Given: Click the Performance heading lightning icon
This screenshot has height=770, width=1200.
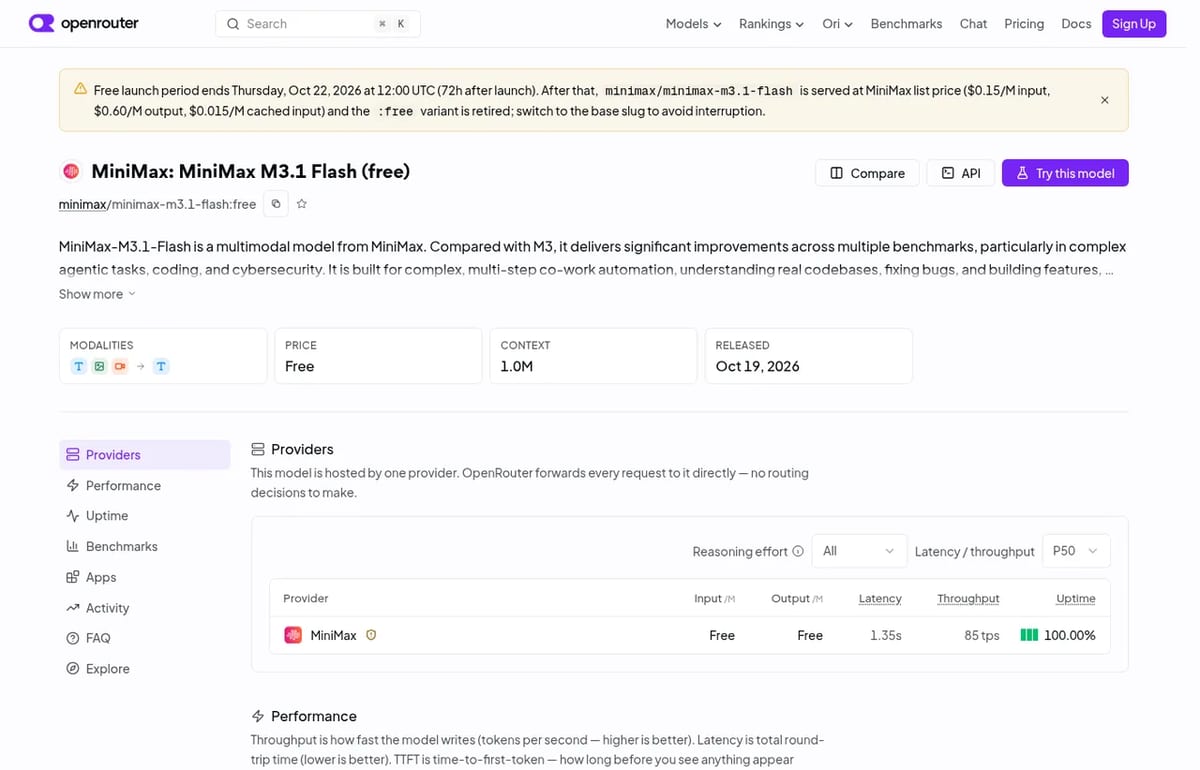Looking at the screenshot, I should click(x=258, y=717).
